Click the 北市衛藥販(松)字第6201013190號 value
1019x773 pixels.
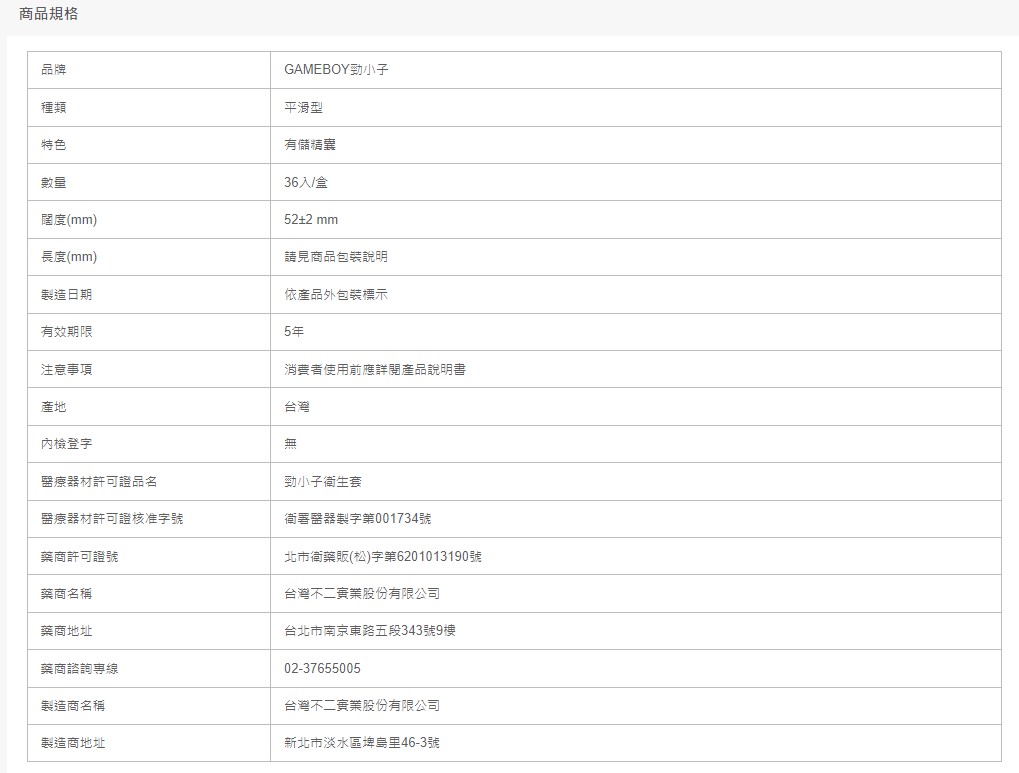click(x=383, y=556)
